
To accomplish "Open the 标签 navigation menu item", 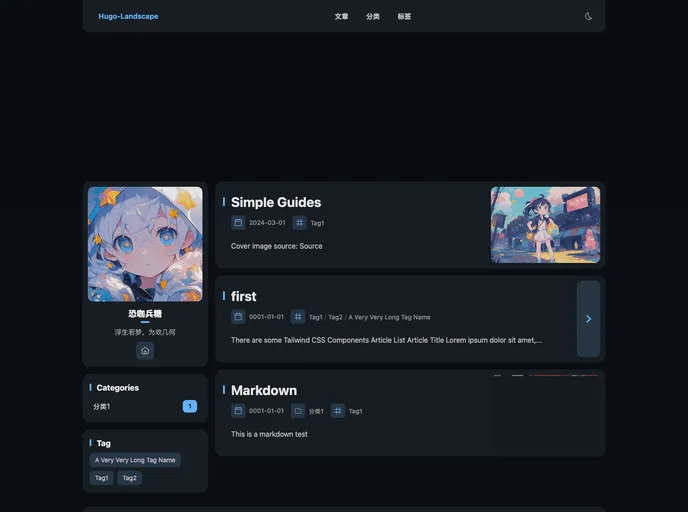I will 404,17.
